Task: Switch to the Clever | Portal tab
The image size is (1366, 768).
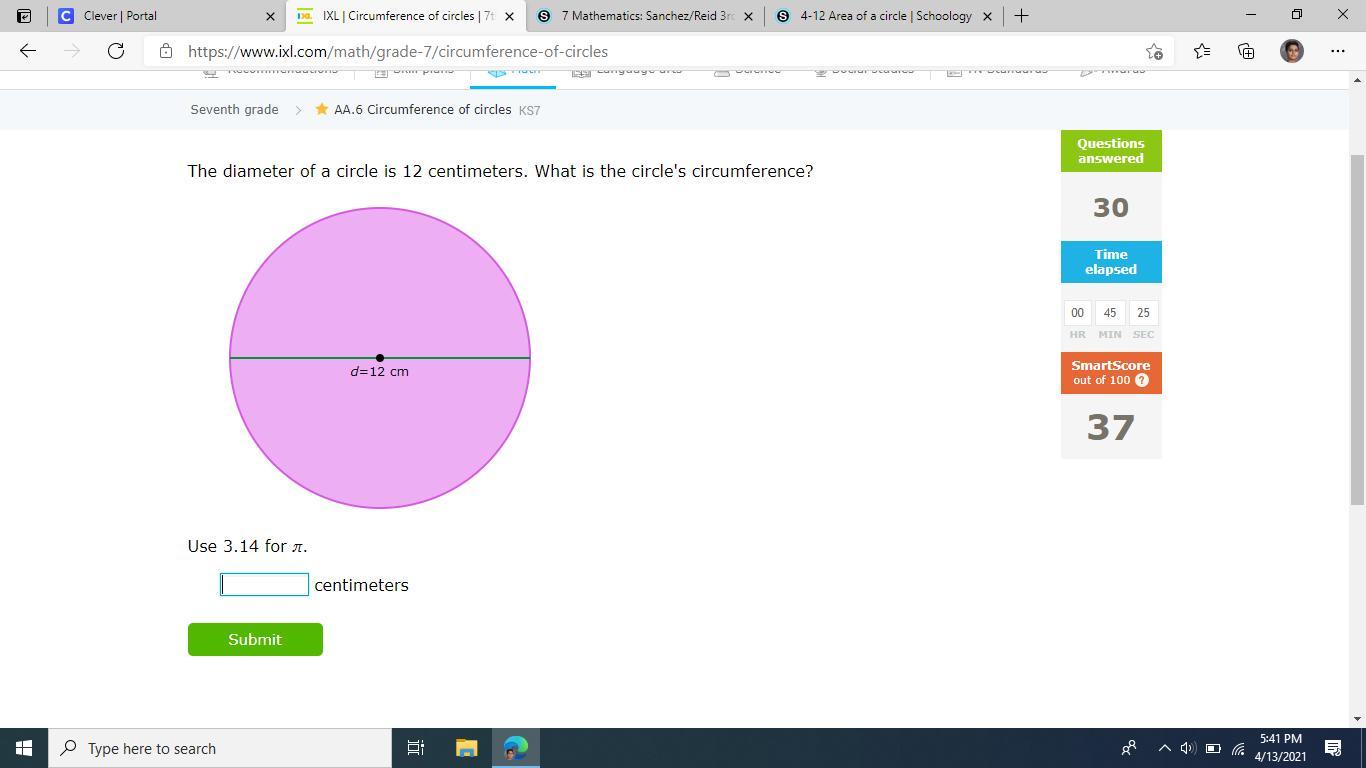Action: pyautogui.click(x=166, y=16)
